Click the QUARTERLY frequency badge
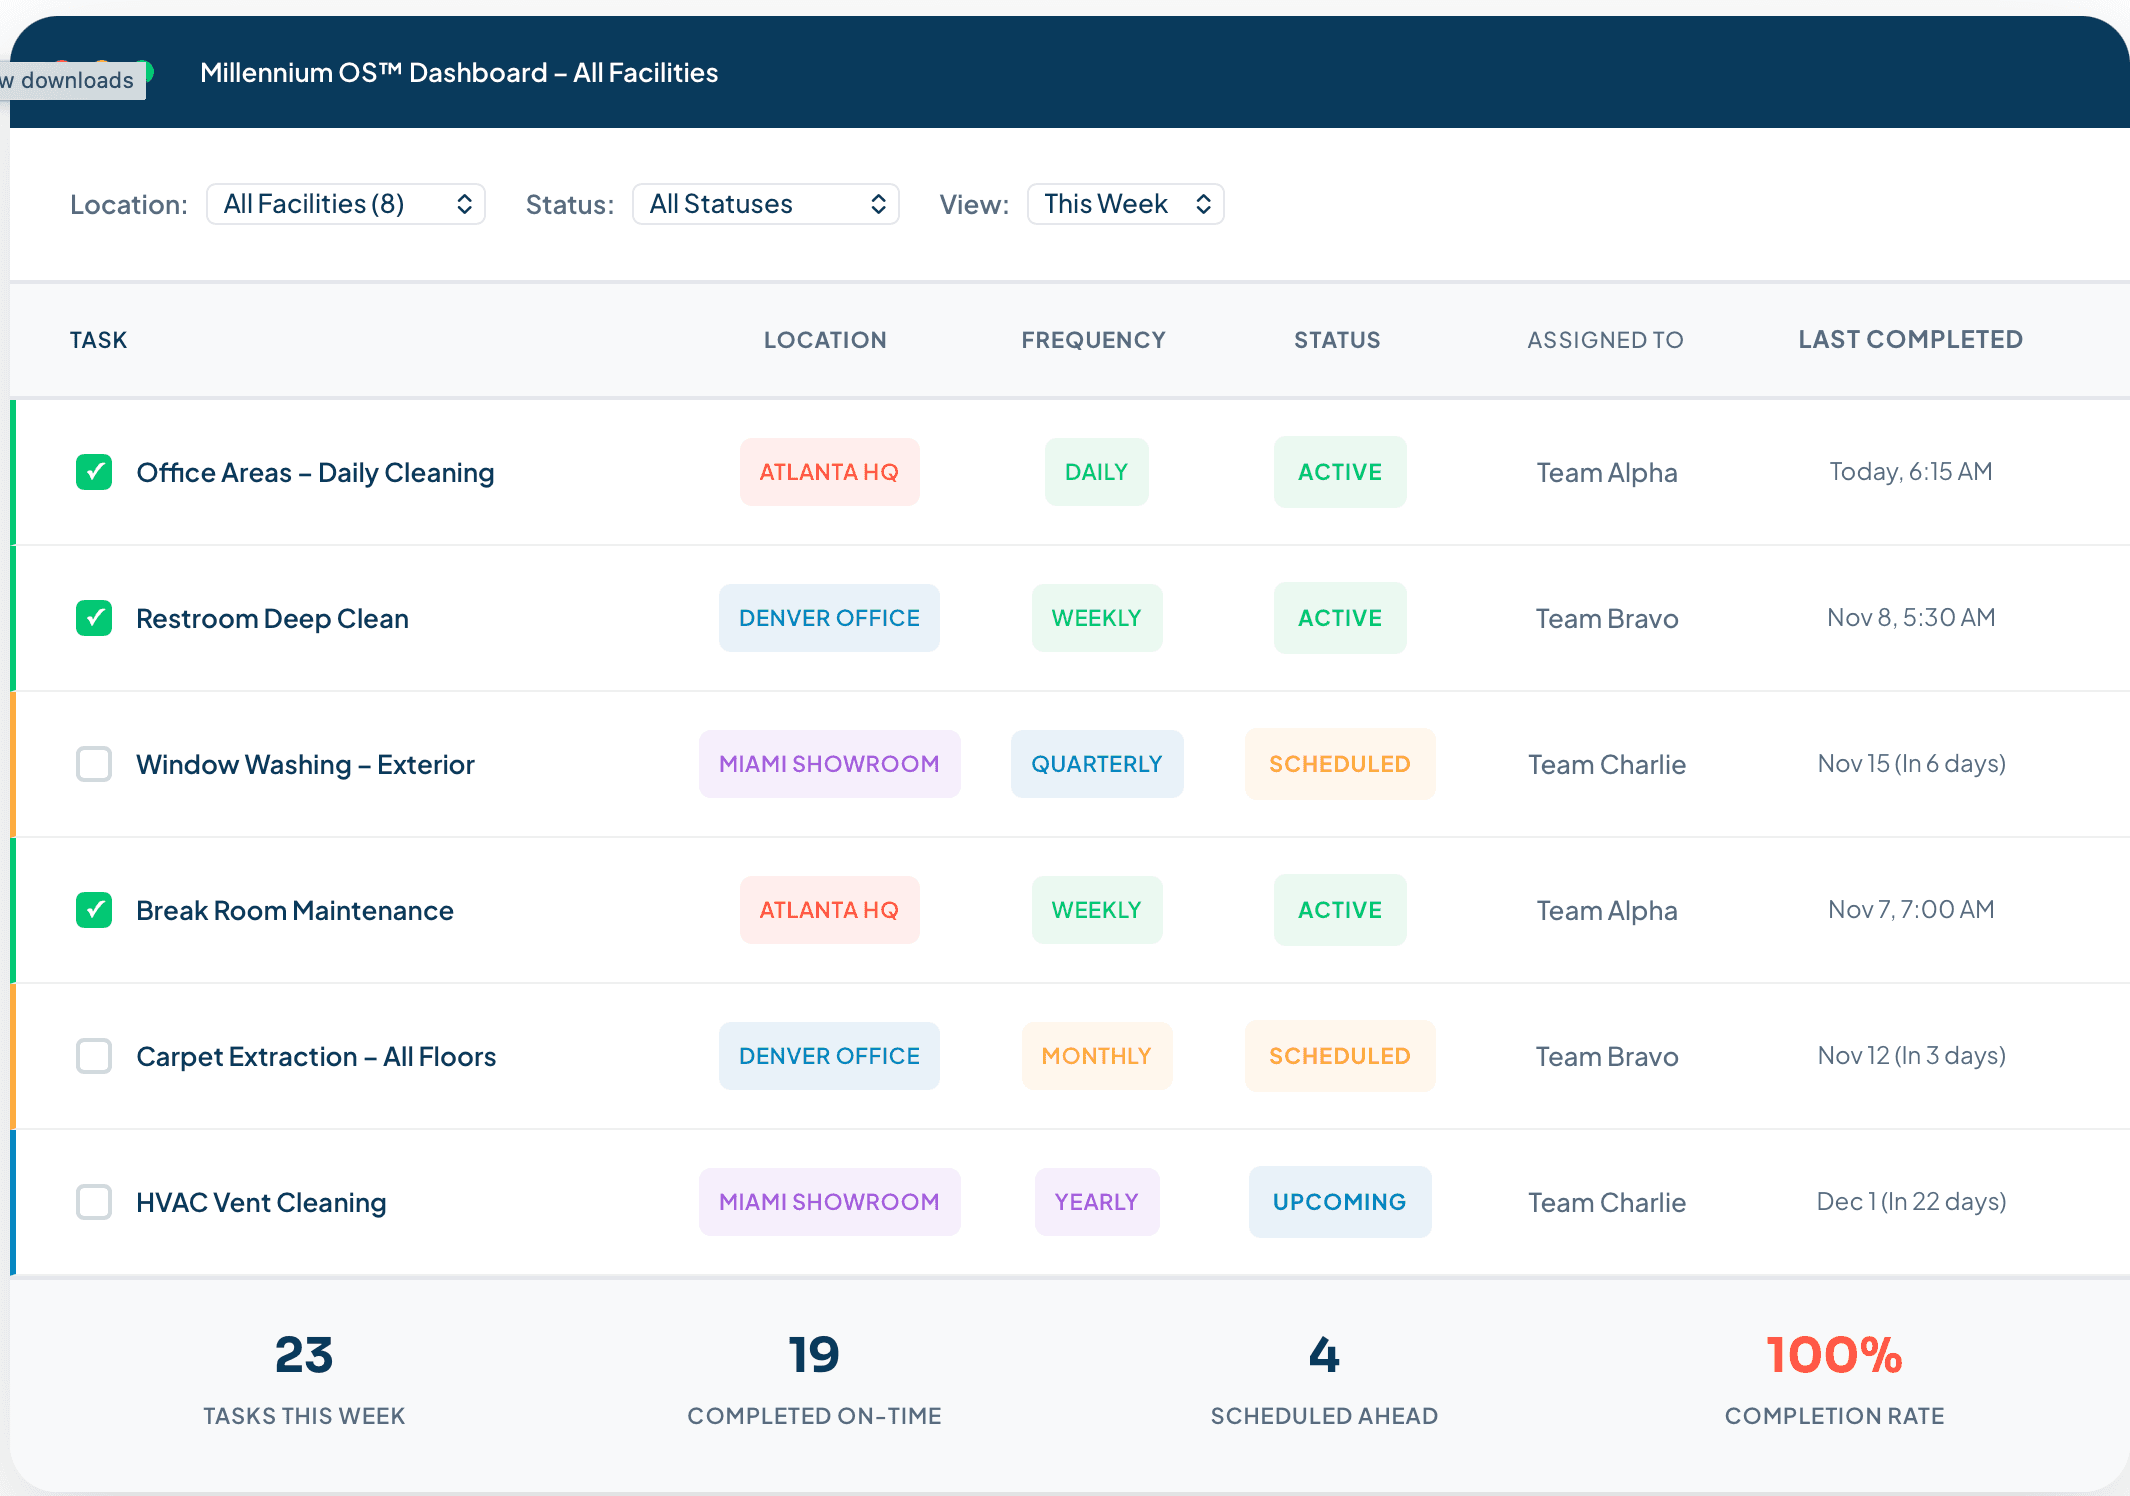The height and width of the screenshot is (1496, 2130). tap(1096, 764)
